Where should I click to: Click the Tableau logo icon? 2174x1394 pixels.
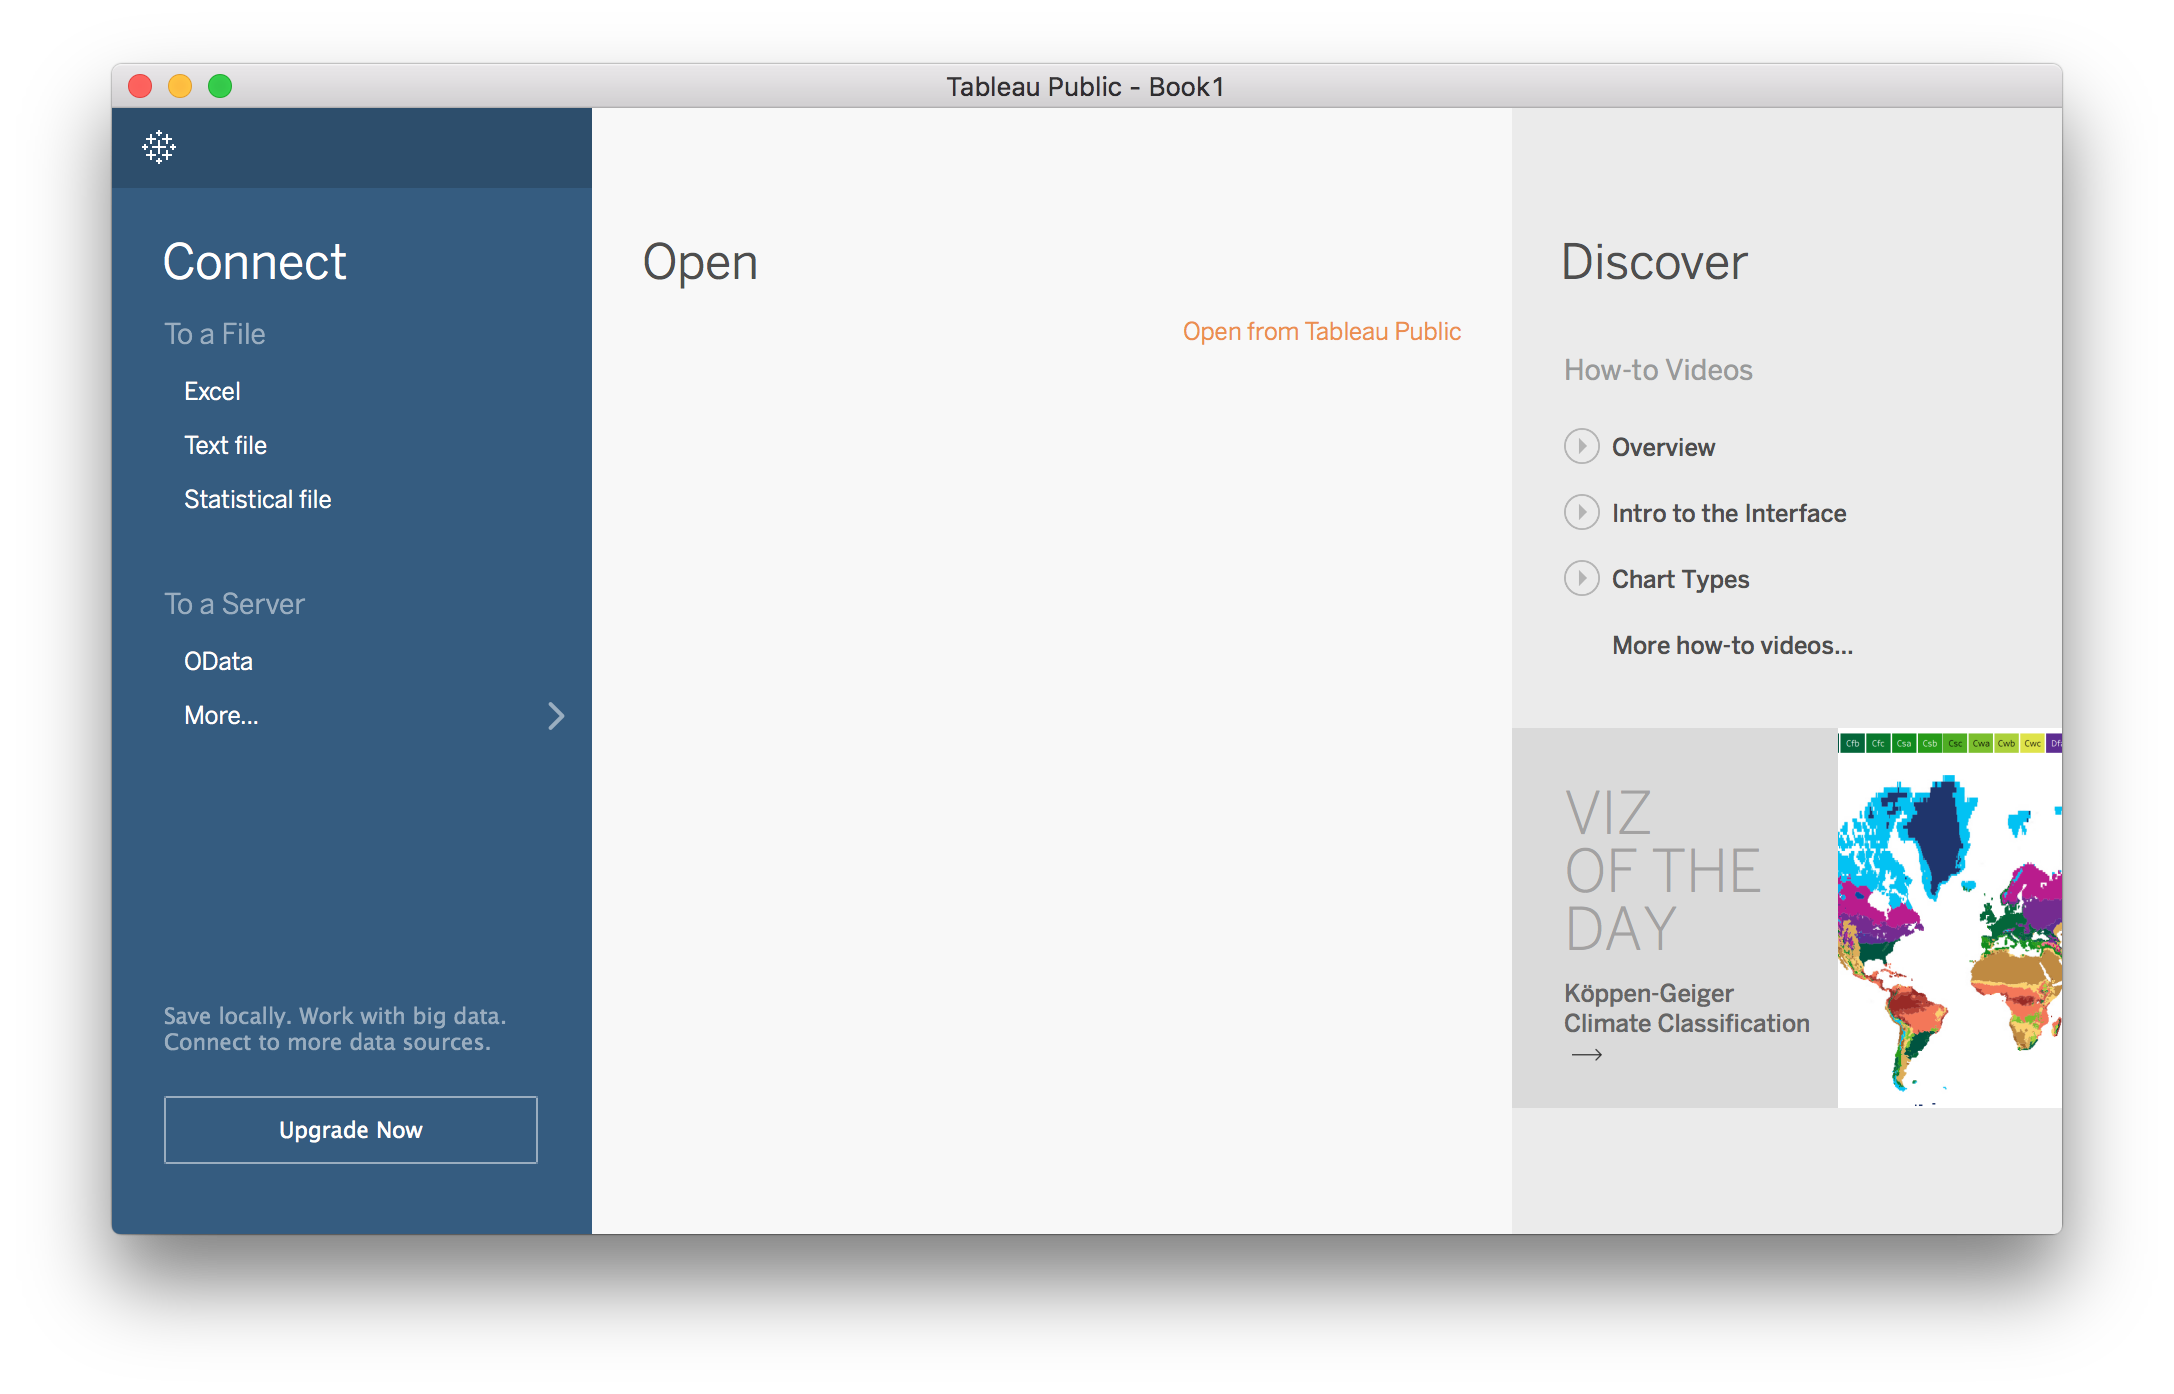159,147
